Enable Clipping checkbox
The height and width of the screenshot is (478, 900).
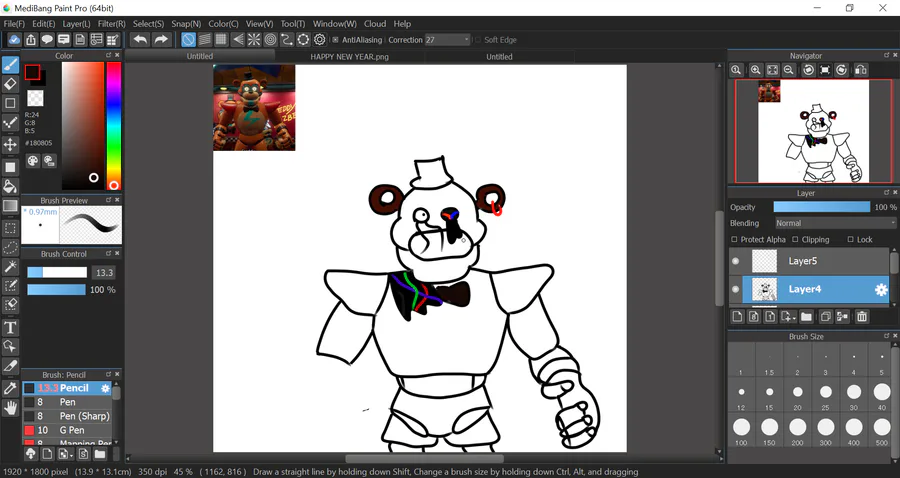click(795, 239)
